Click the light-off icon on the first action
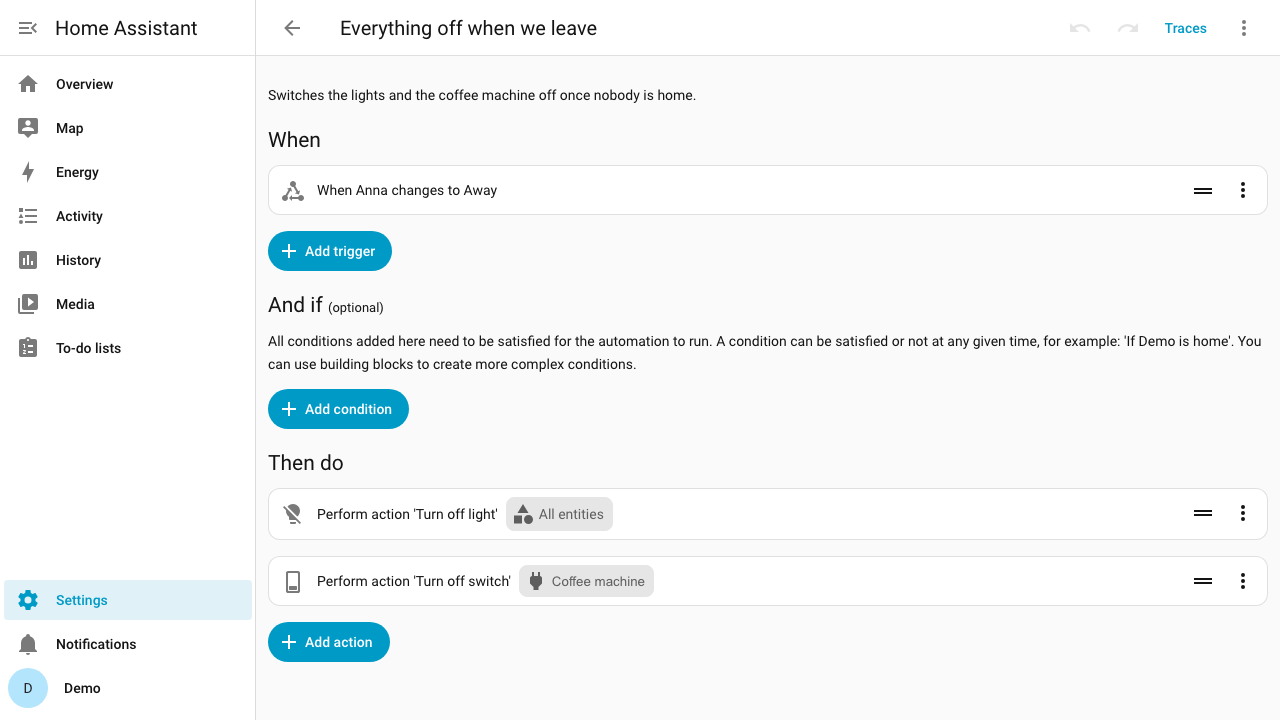Screen dimensions: 1280x720 tap(293, 514)
